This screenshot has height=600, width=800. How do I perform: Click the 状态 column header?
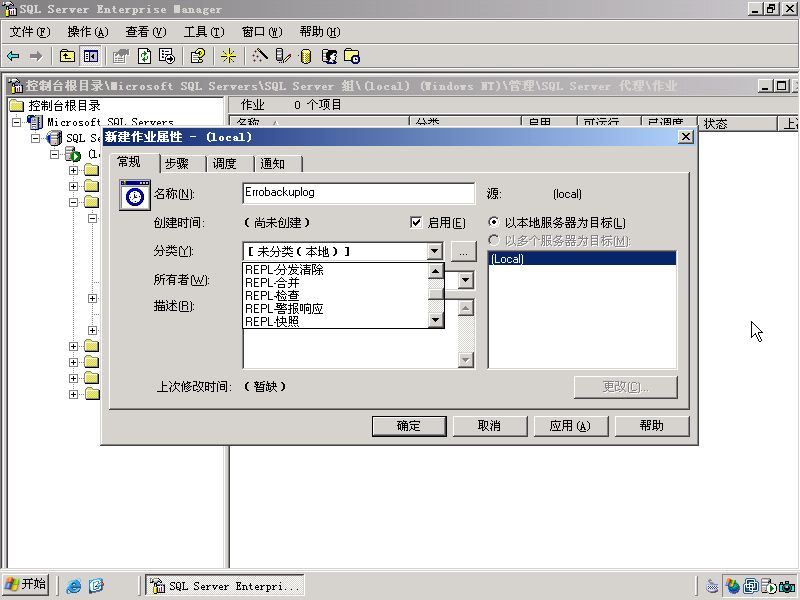click(737, 123)
